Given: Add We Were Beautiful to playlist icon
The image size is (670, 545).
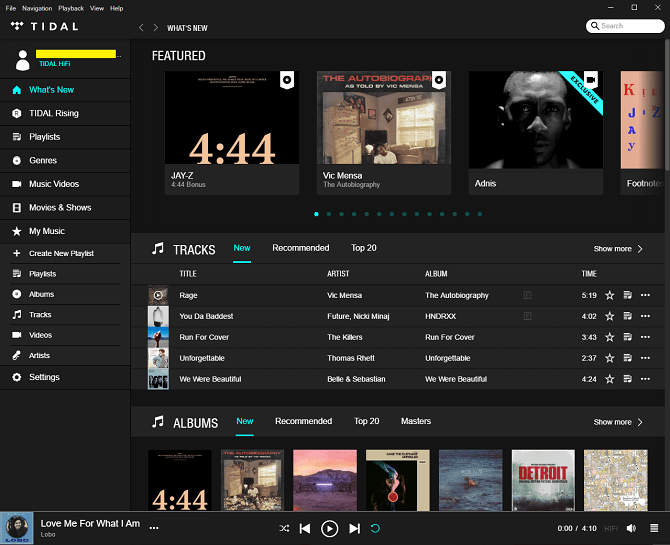Looking at the screenshot, I should coord(627,379).
